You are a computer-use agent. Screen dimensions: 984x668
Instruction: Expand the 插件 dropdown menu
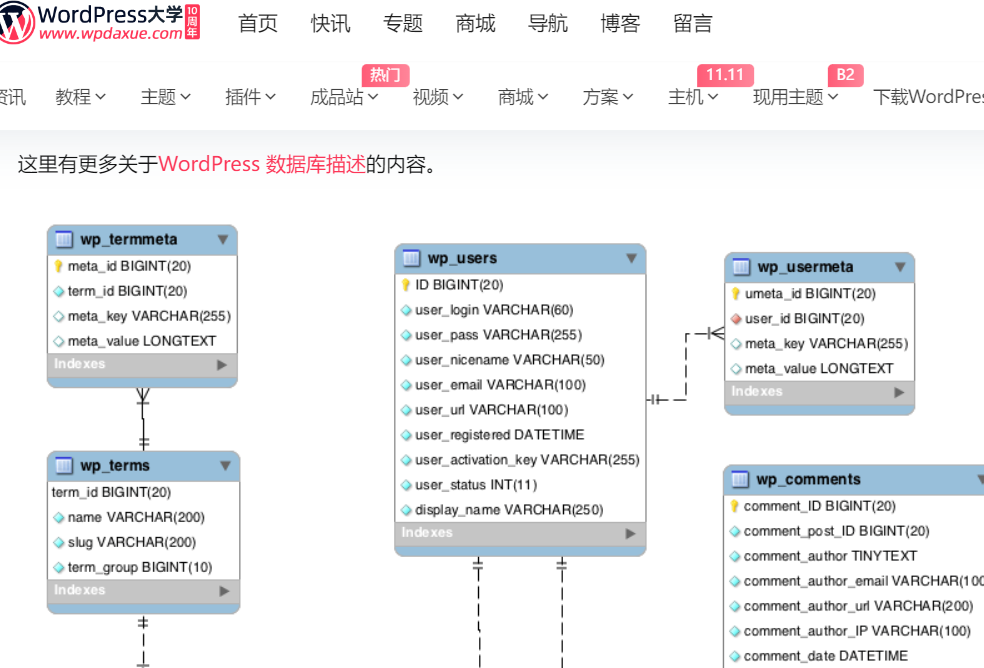pos(250,97)
